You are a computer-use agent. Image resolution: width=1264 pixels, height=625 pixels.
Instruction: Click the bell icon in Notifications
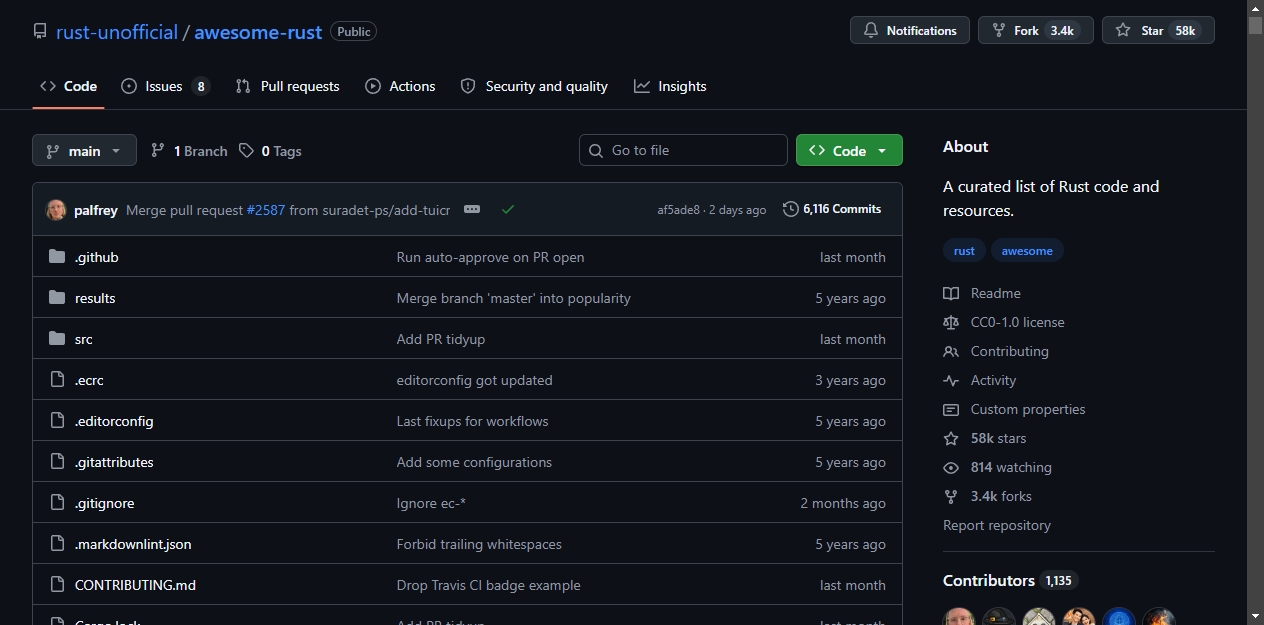[871, 31]
